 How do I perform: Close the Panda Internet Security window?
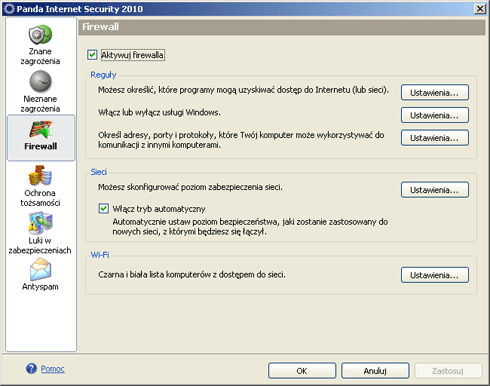[480, 9]
